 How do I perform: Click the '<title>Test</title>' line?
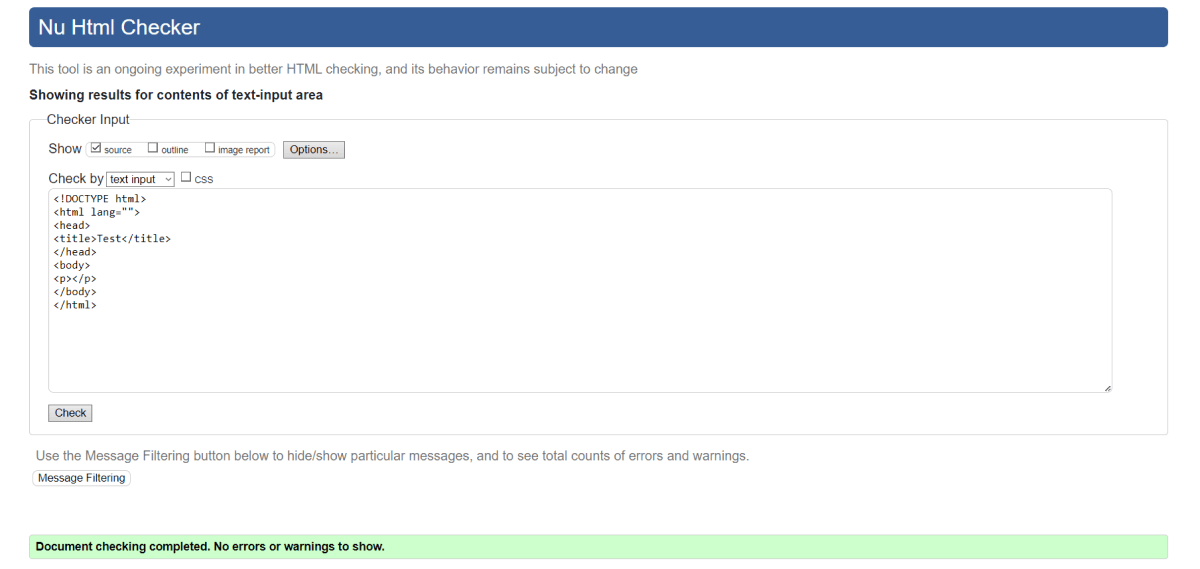112,239
